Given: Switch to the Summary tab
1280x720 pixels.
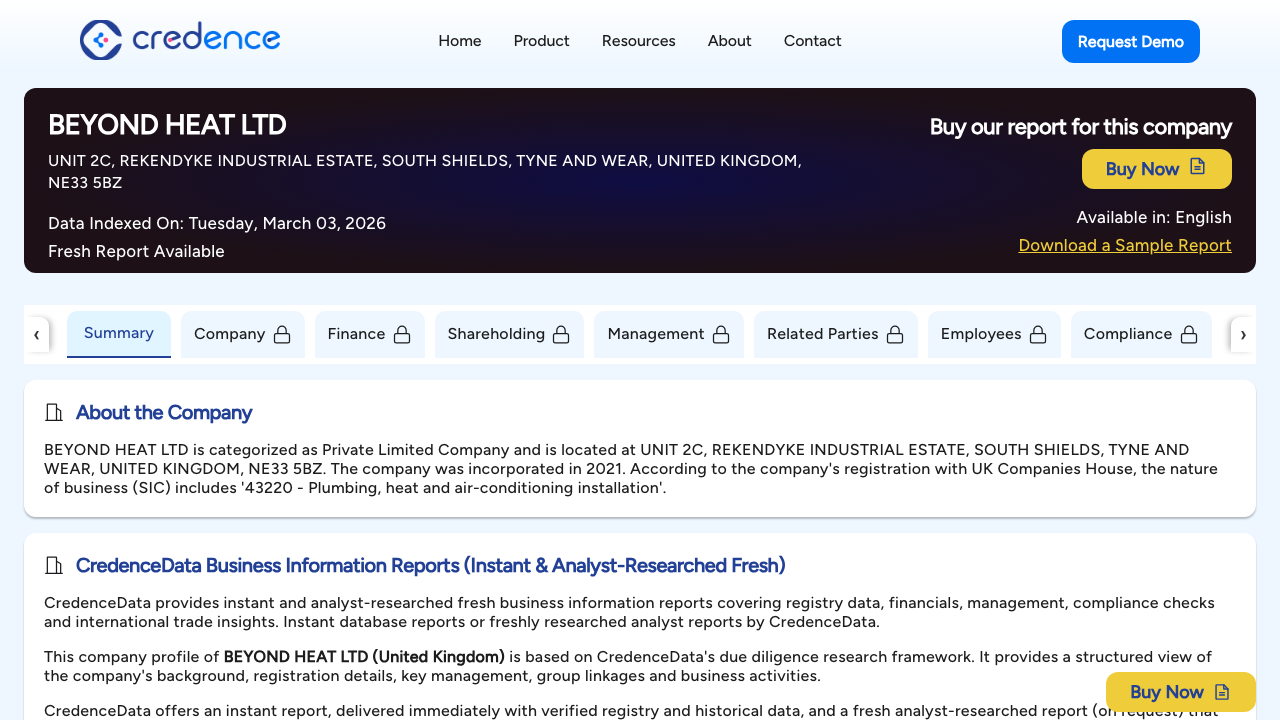Looking at the screenshot, I should 118,333.
